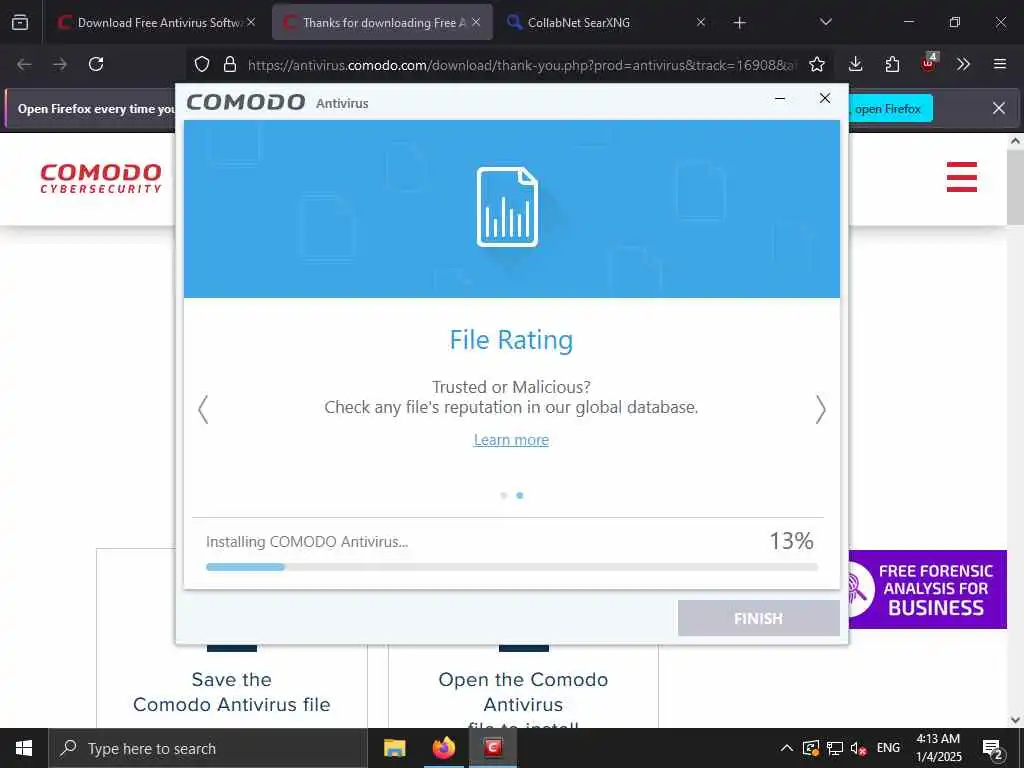Click Comodo Cybersecurity logo on webpage

[101, 178]
